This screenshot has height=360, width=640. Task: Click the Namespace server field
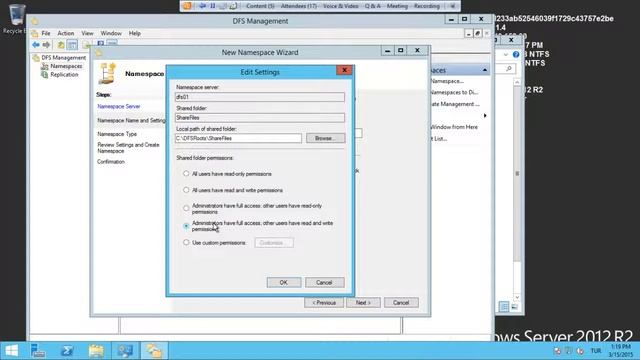260,97
